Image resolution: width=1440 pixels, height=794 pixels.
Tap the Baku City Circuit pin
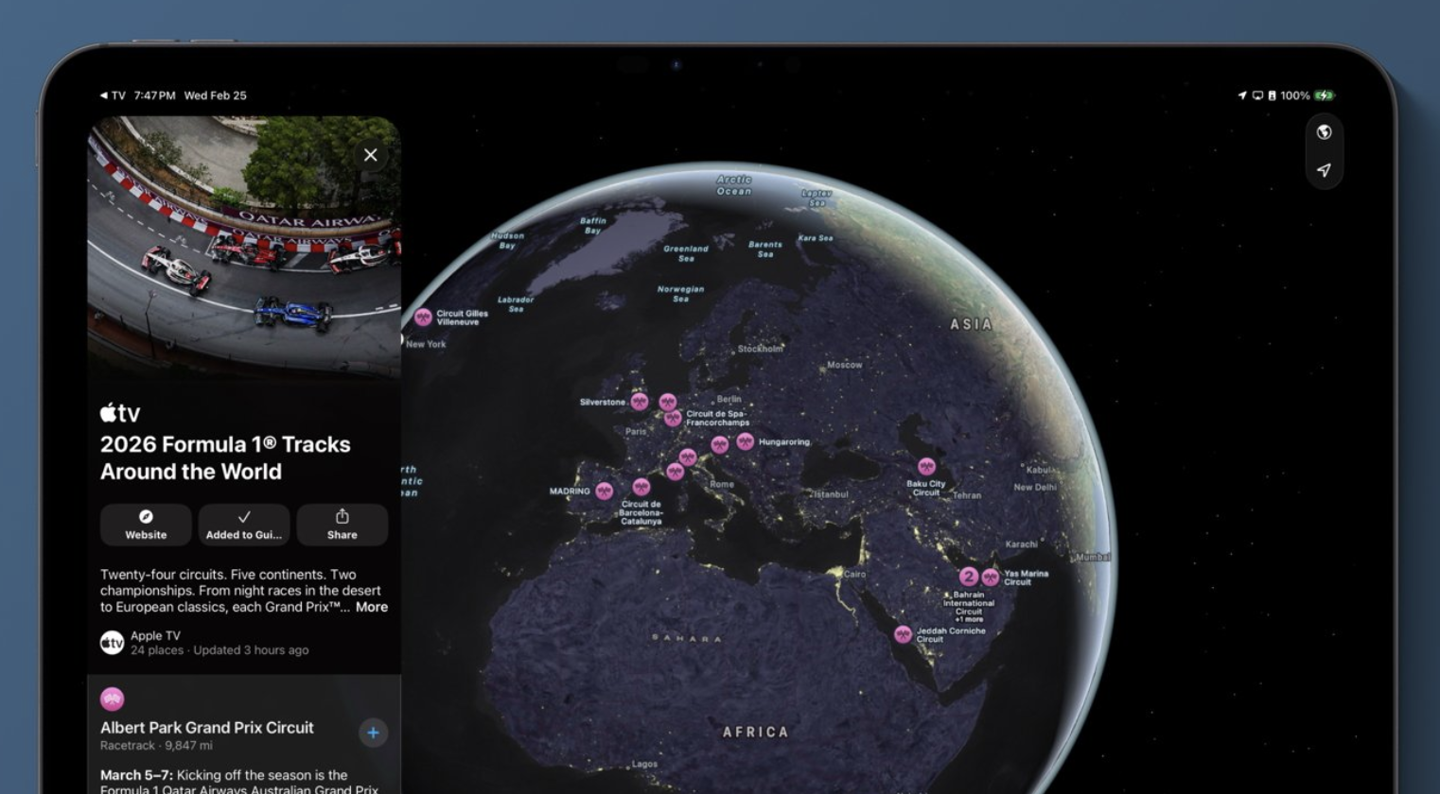click(x=926, y=467)
